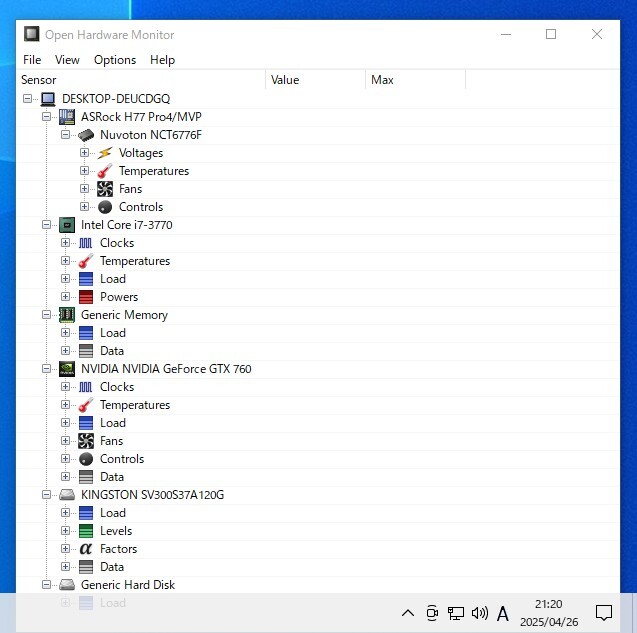This screenshot has width=637, height=633.
Task: Collapse the Nuvoton NCT6776F node
Action: 65,134
